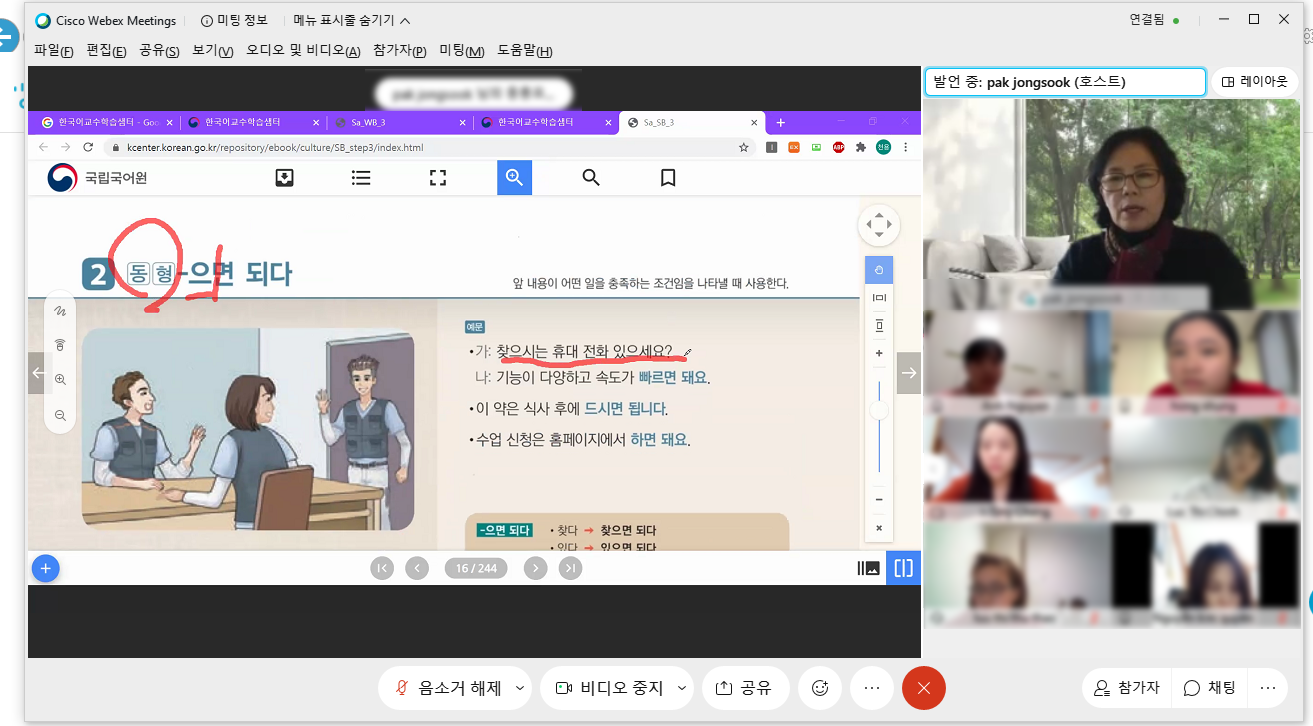Image resolution: width=1313 pixels, height=726 pixels.
Task: Click the fit-to-height icon in zoom panel
Action: [879, 325]
